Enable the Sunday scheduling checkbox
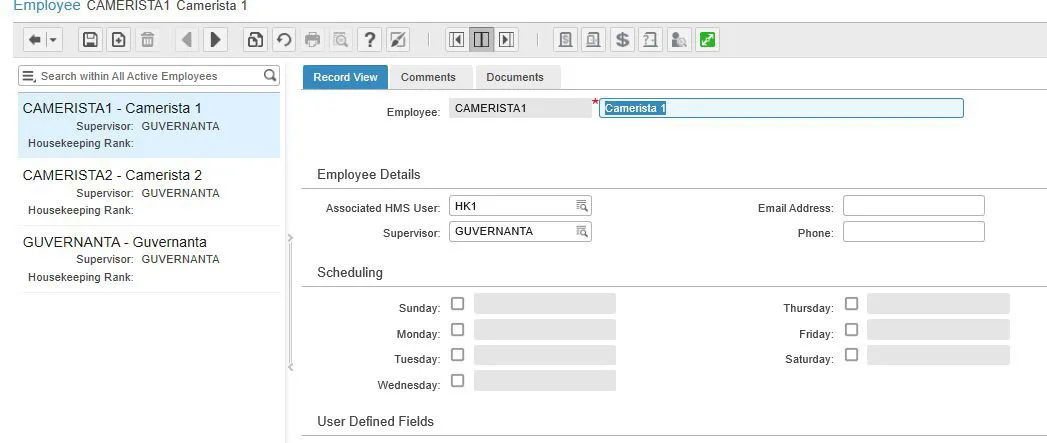Screen dimensions: 1047x443 click(457, 304)
